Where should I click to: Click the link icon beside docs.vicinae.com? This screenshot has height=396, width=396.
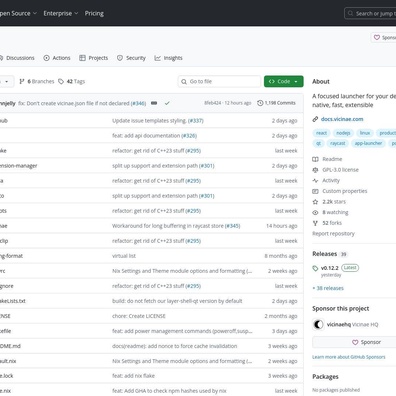click(315, 119)
